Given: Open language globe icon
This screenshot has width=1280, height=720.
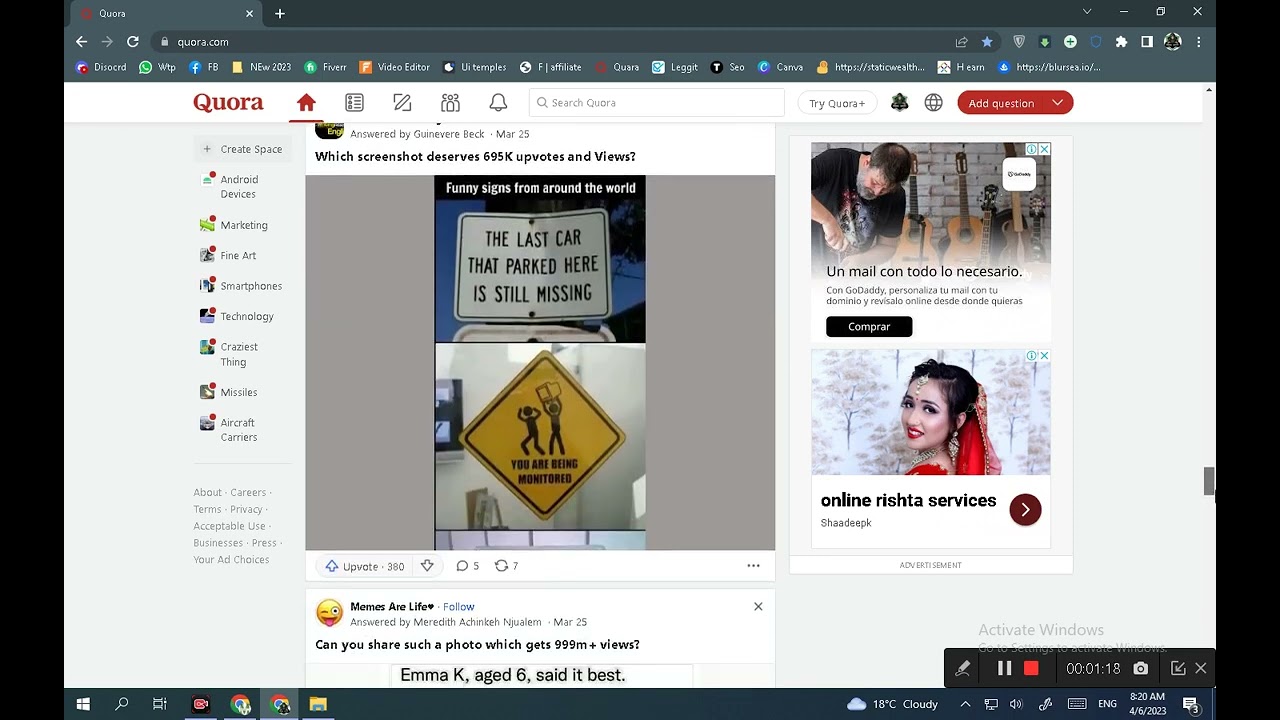Looking at the screenshot, I should click(x=933, y=103).
